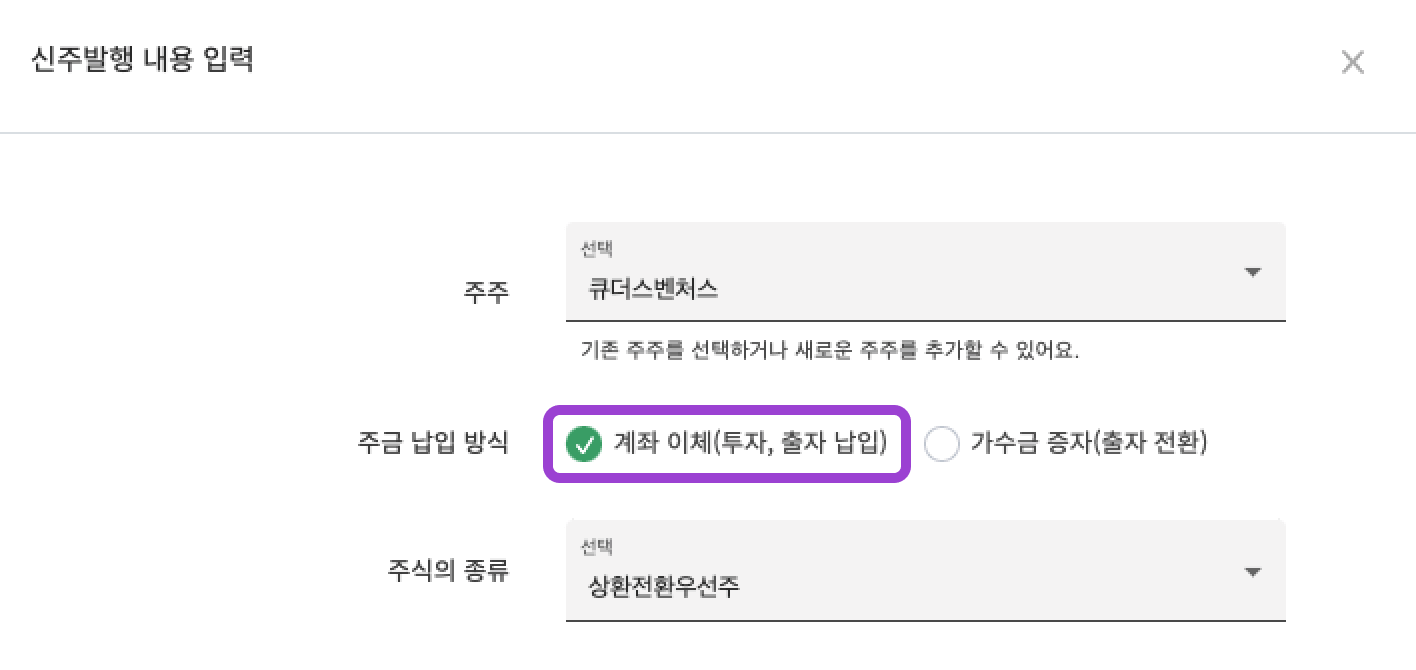Click the green checkmark radio icon

(583, 444)
